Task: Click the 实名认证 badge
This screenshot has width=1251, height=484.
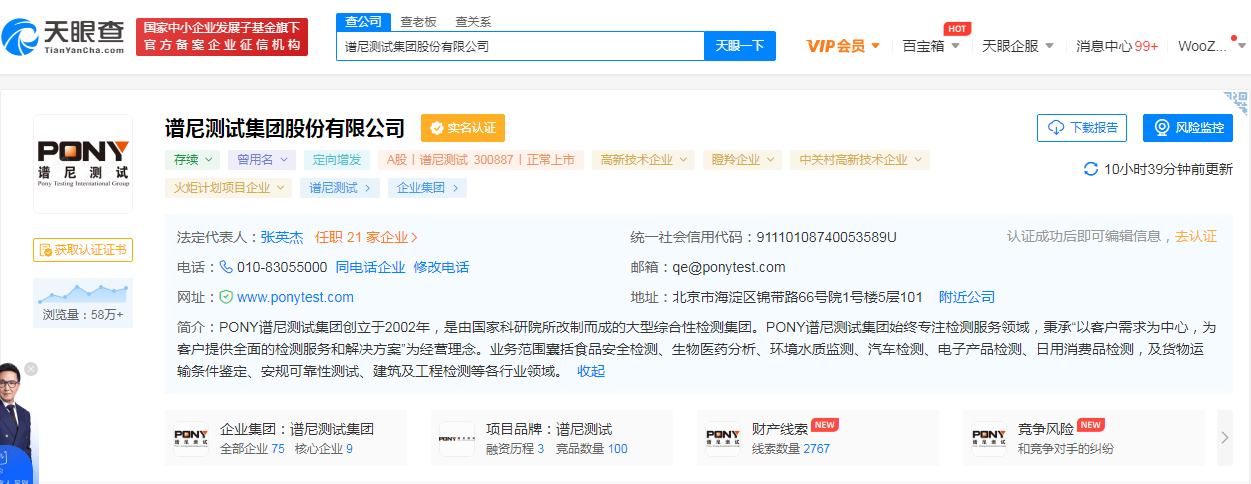Action: [463, 128]
